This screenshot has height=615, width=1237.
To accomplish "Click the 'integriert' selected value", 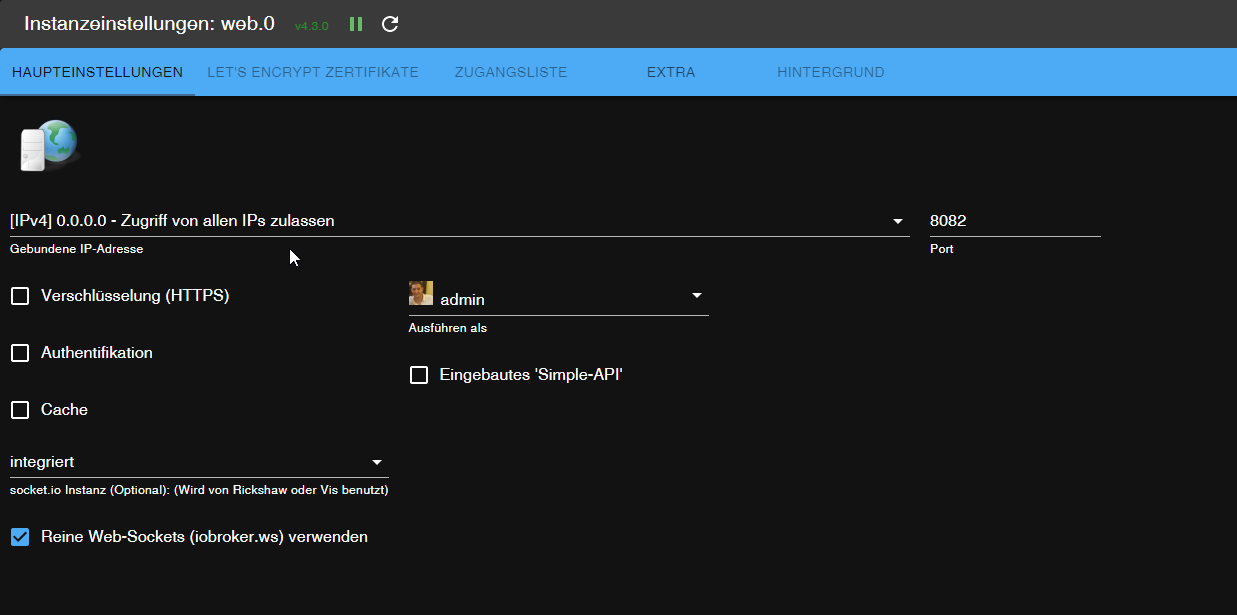I will 42,462.
